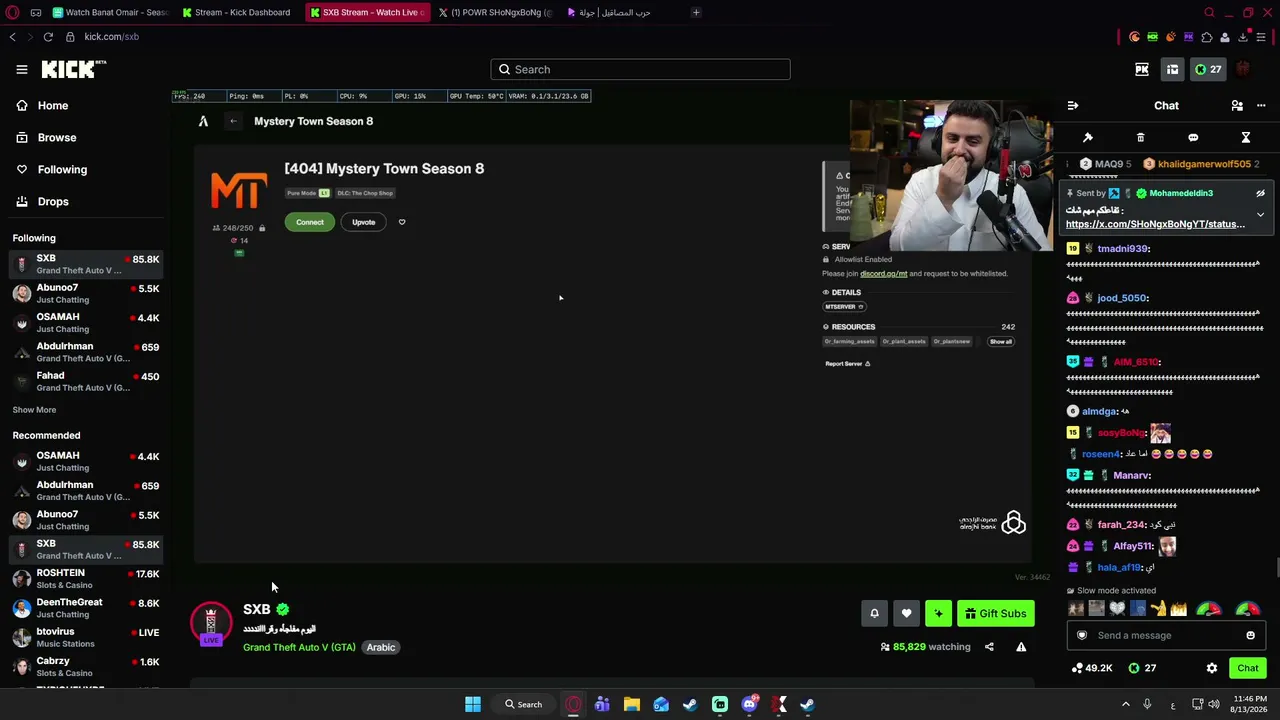Screen dimensions: 1280x720
Task: Switch to Stream - Kick Dashboard tab
Action: 237,12
